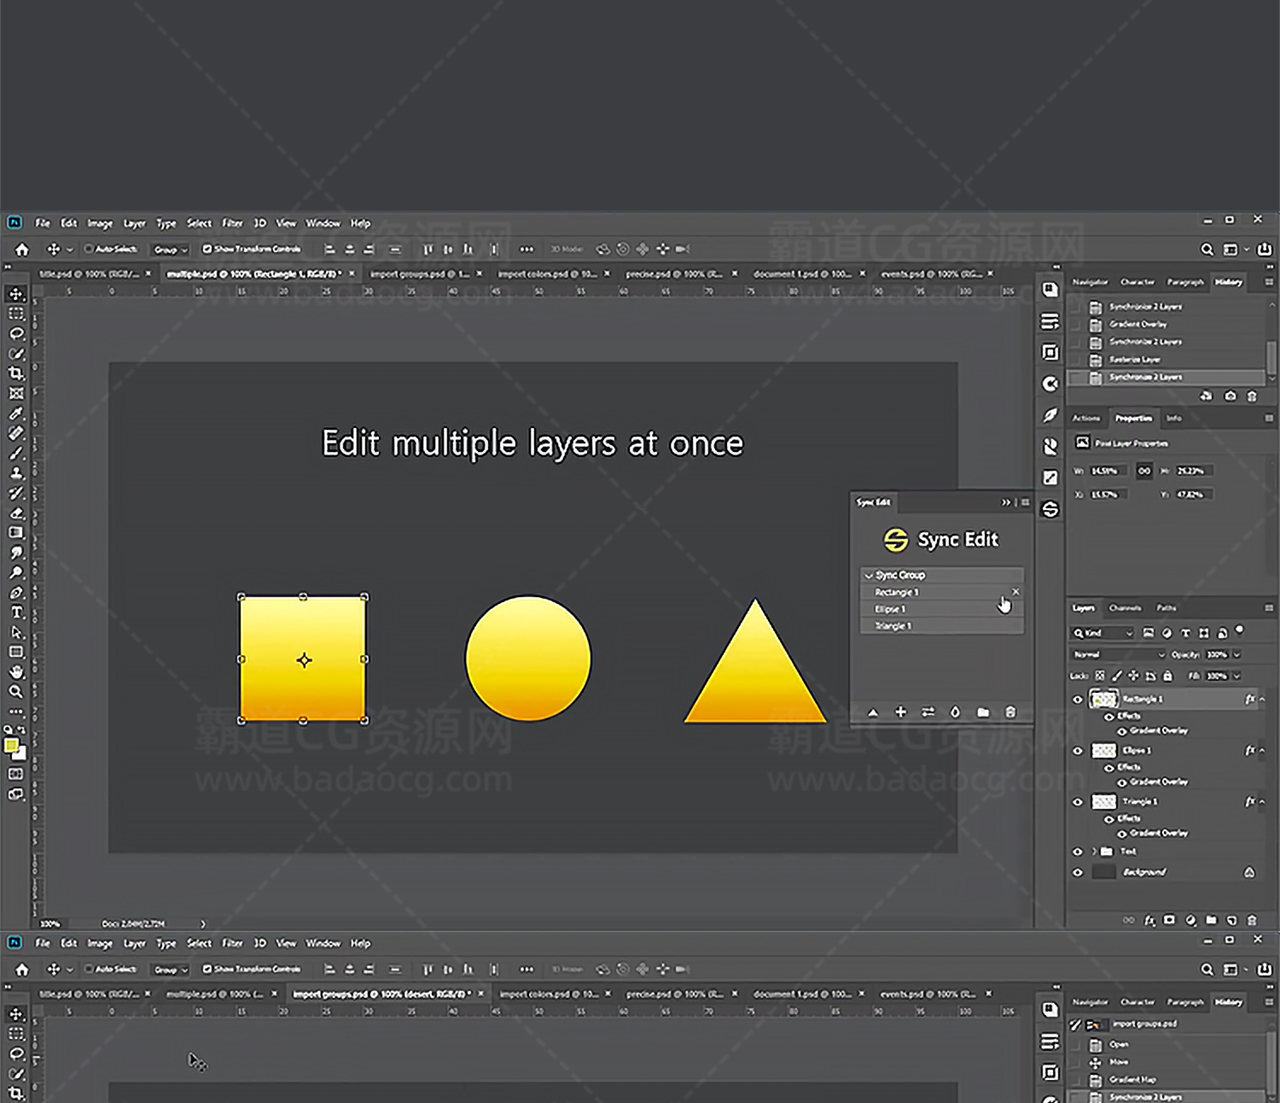Click the trash icon in Sync Edit panel

[x=1010, y=712]
